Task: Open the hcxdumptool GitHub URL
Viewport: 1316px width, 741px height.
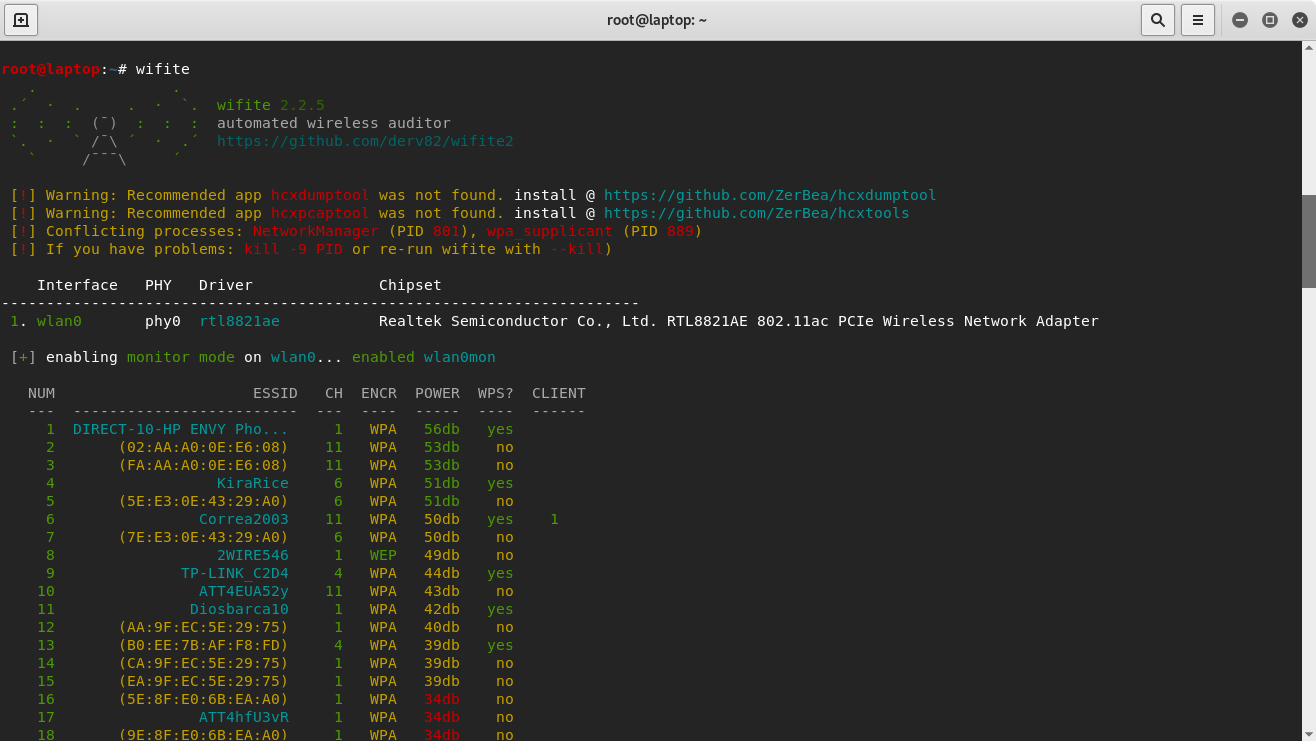Action: (x=769, y=195)
